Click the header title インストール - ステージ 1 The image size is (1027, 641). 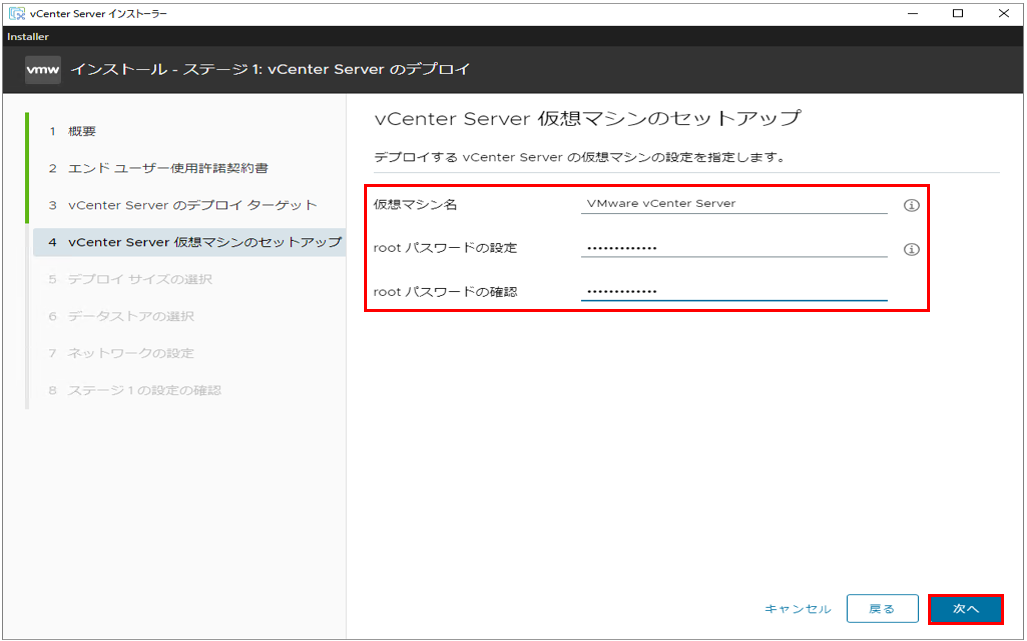pos(270,69)
